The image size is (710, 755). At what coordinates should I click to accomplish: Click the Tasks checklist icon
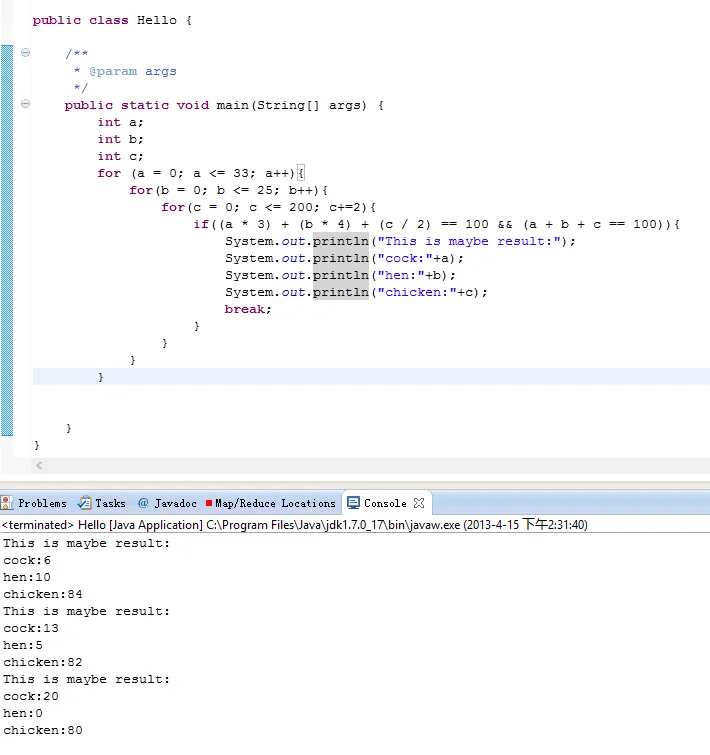84,503
